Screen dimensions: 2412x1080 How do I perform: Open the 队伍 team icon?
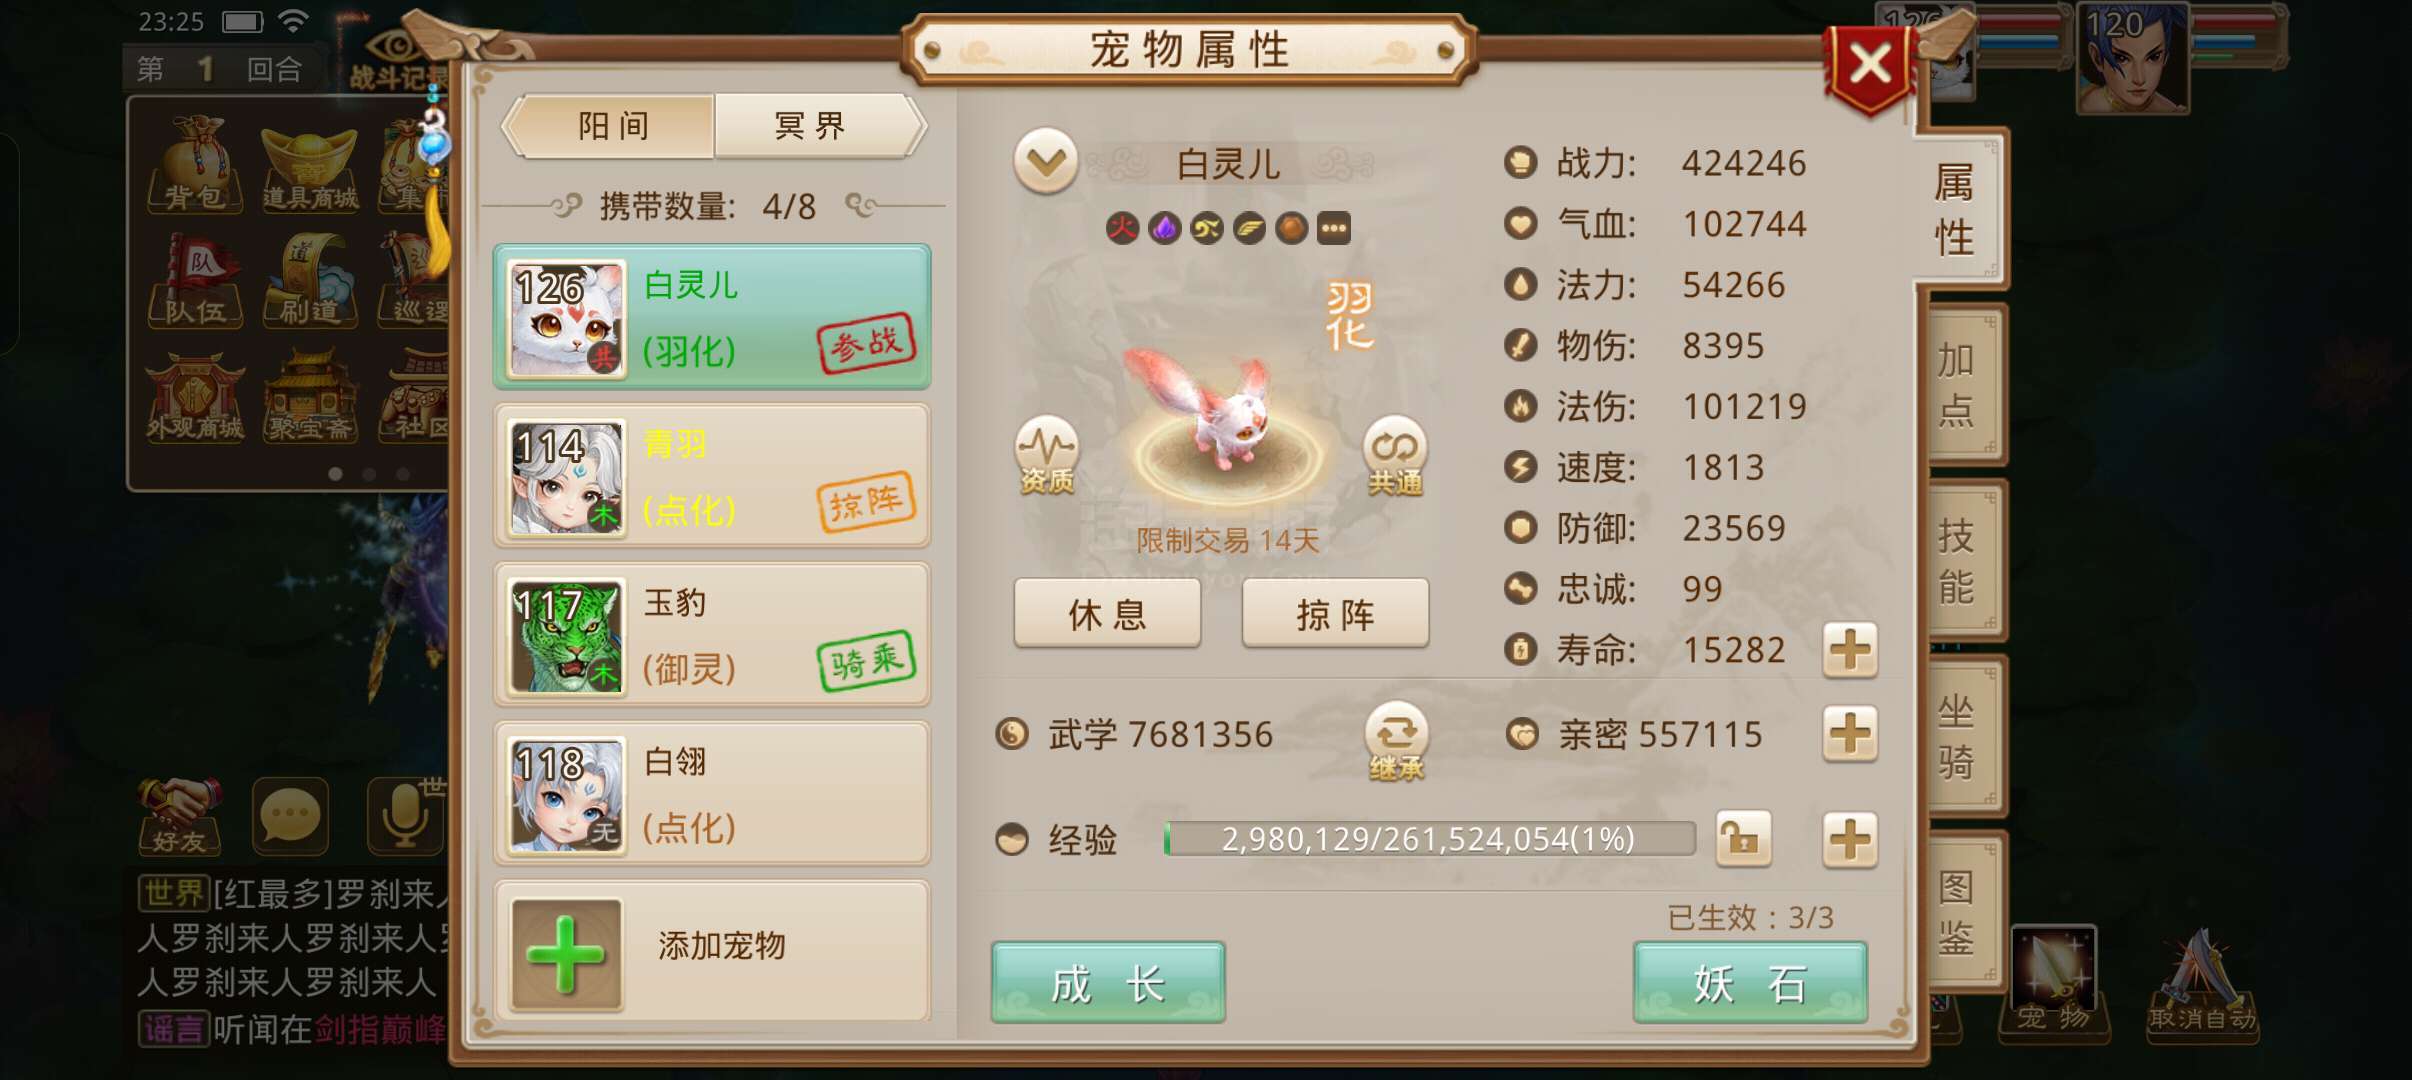tap(195, 280)
